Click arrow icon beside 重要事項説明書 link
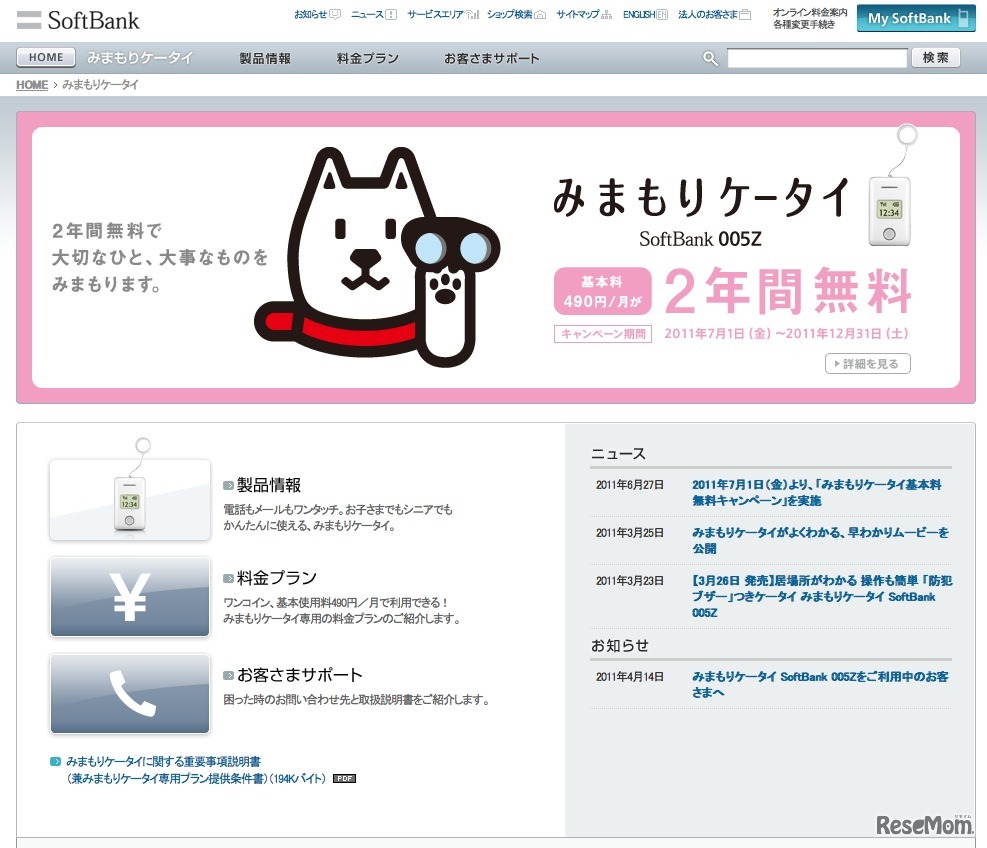987x848 pixels. pyautogui.click(x=55, y=762)
